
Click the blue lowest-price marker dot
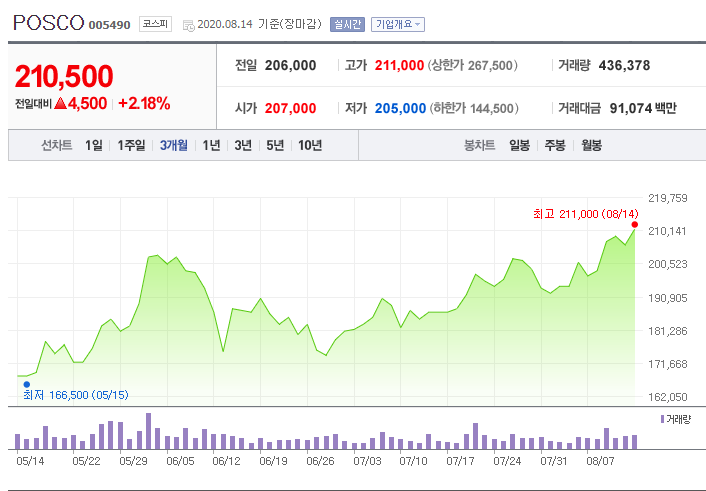point(27,384)
